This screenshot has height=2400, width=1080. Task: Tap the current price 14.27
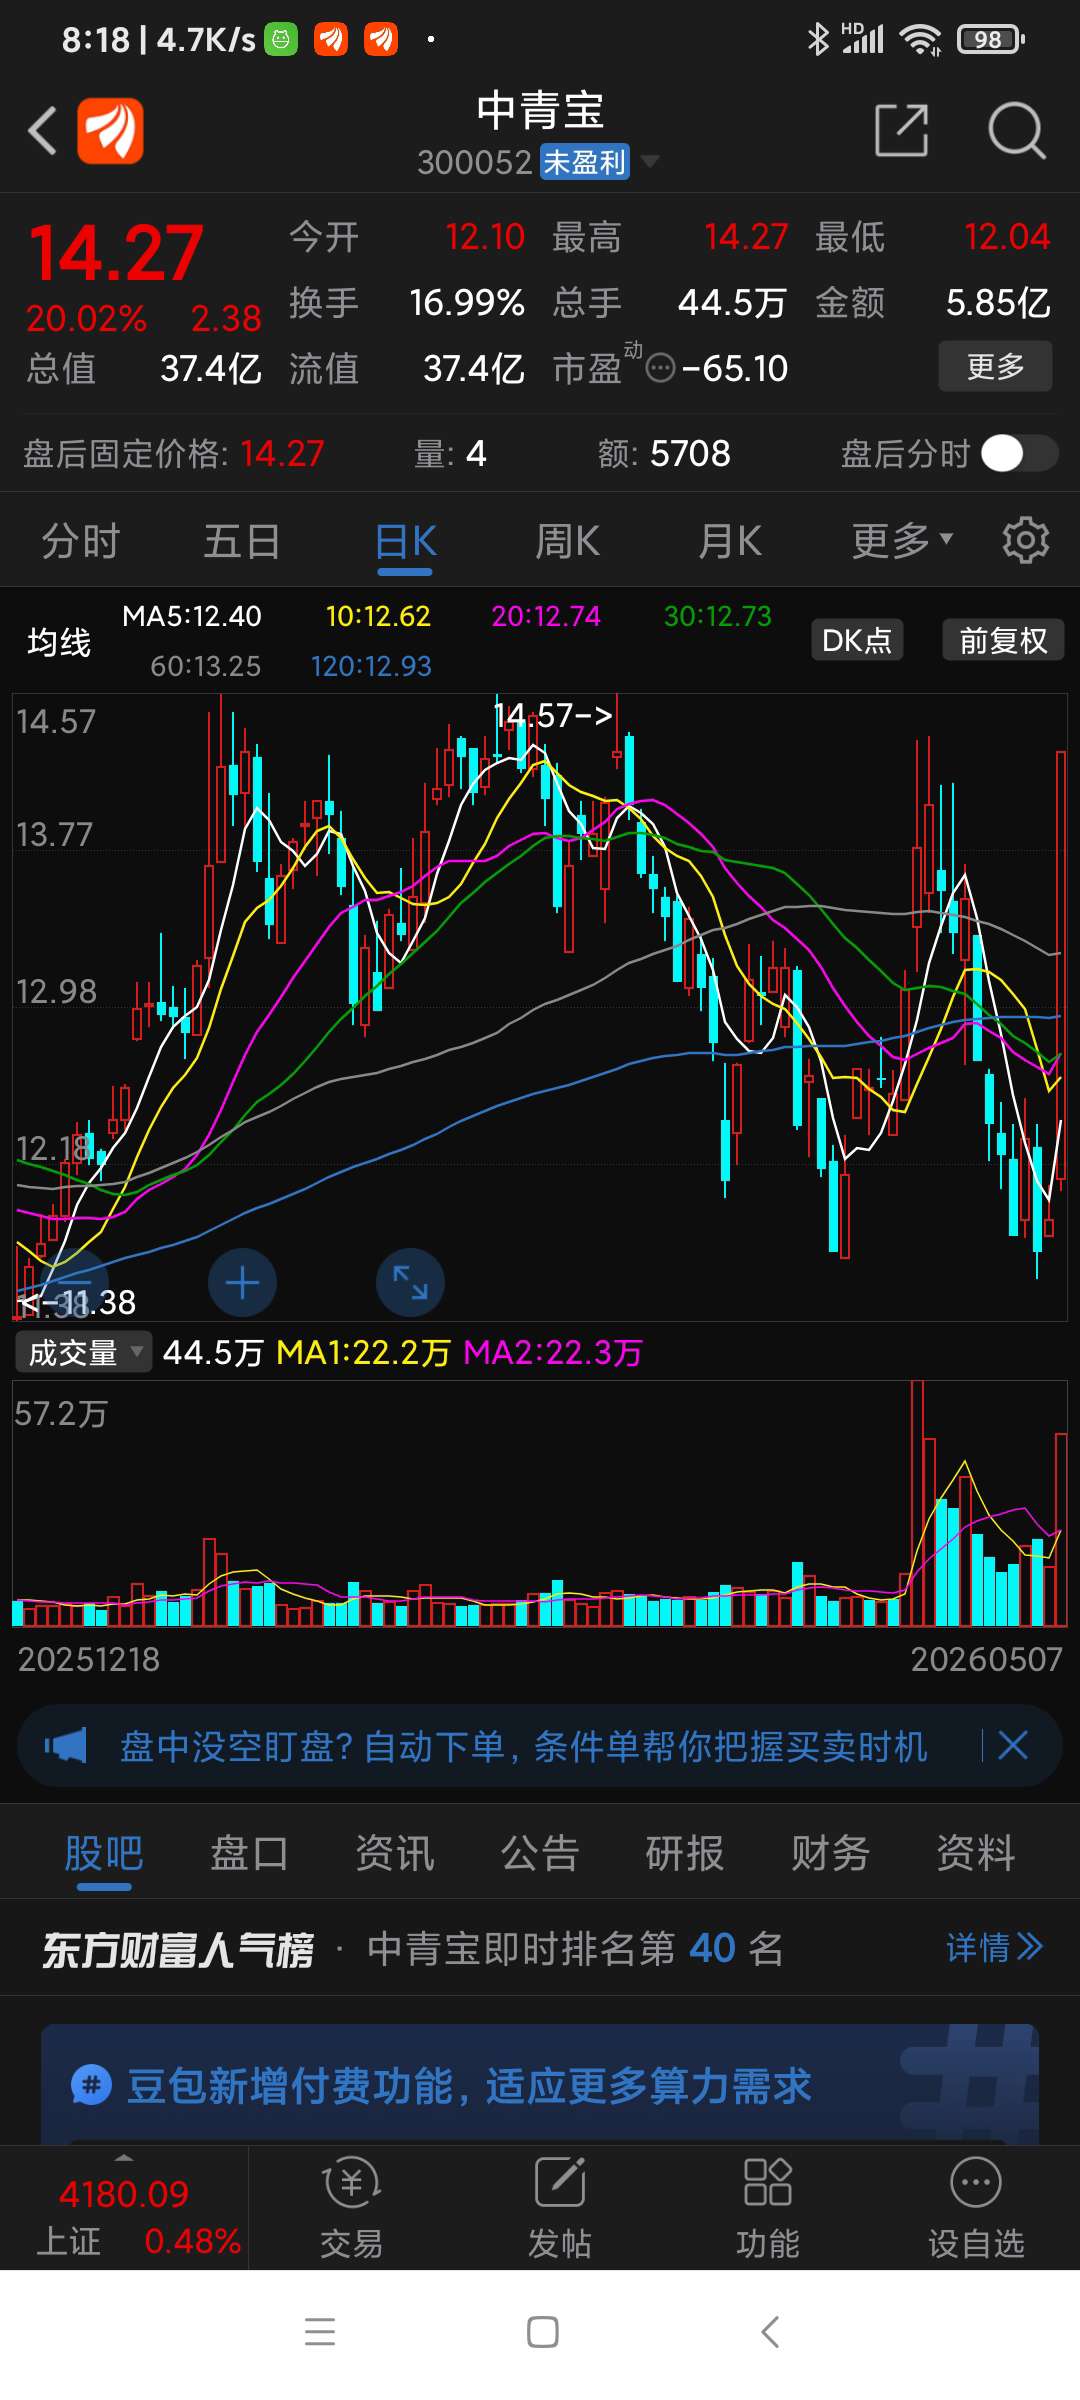coord(116,253)
